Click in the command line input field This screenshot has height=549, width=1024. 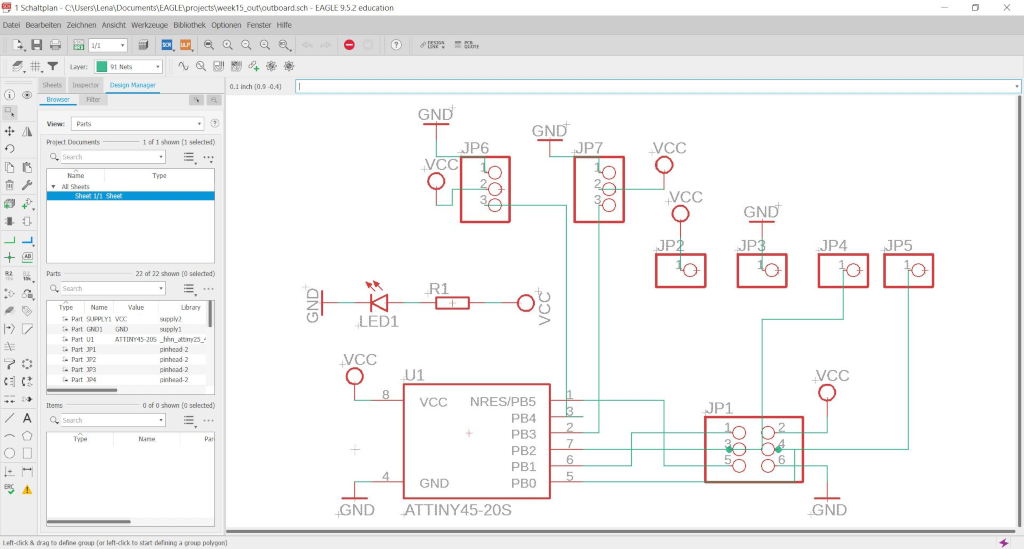pos(657,86)
